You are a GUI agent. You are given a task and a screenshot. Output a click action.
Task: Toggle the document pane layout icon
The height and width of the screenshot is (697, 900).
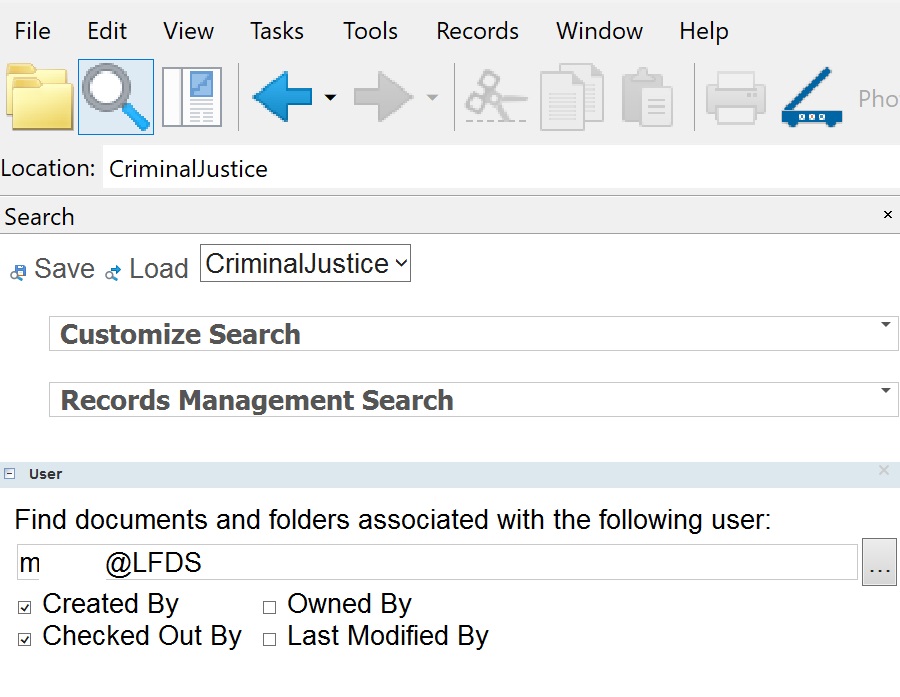192,97
